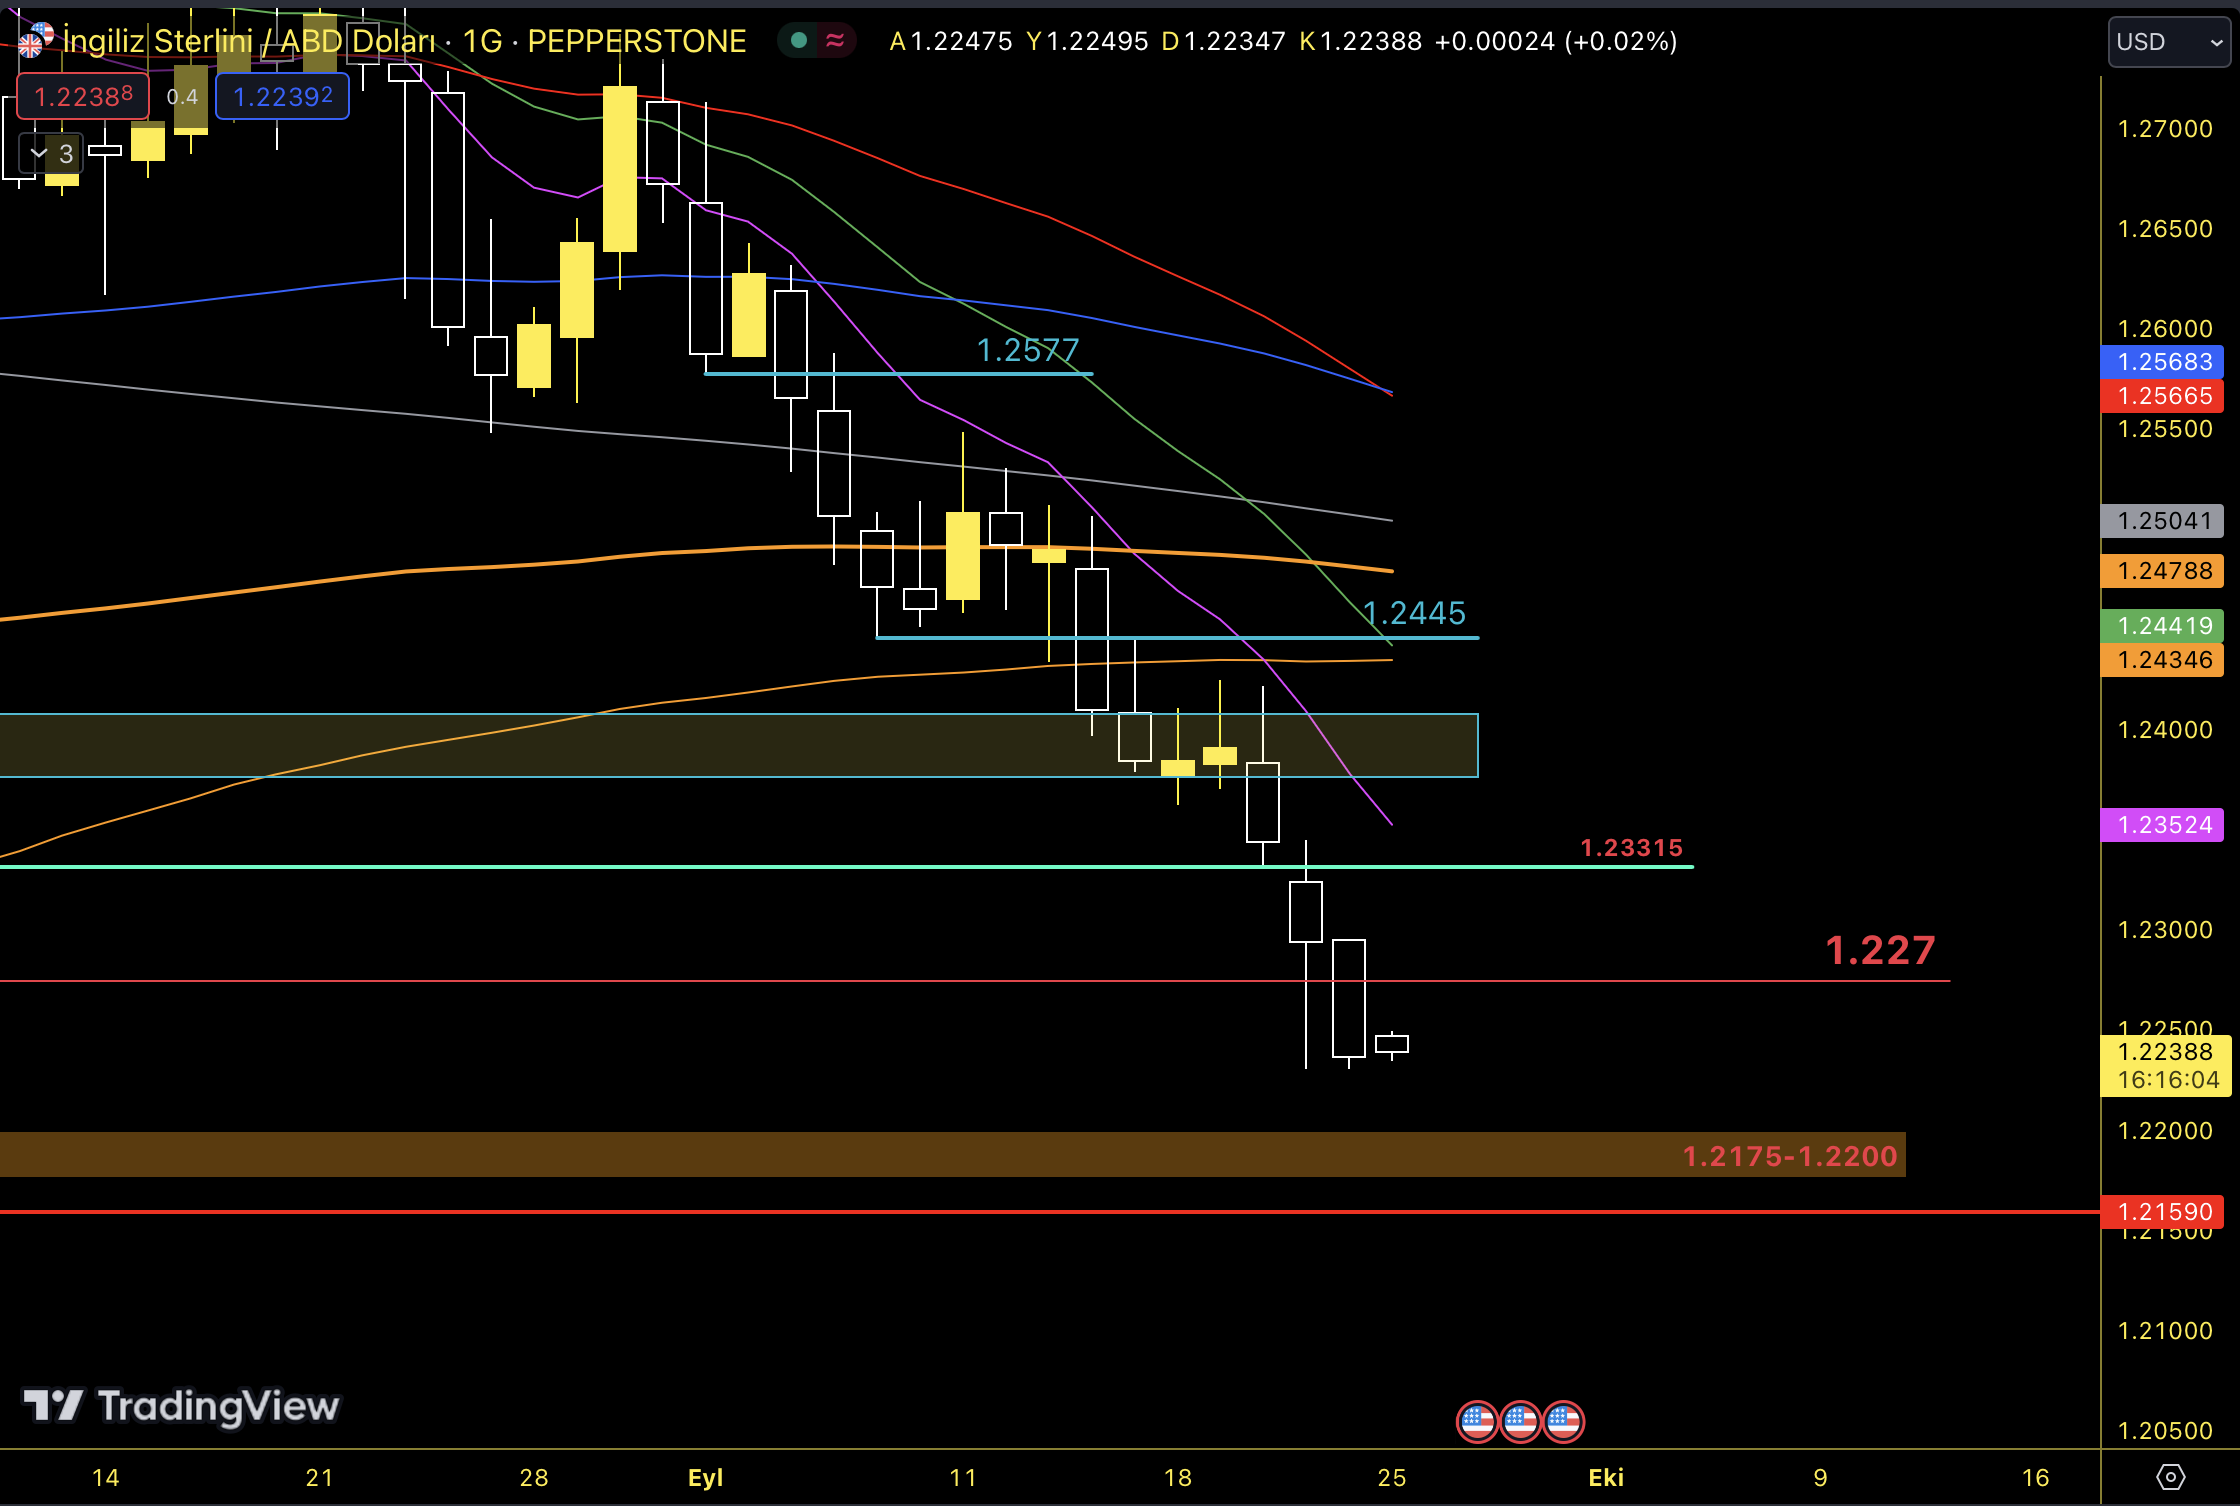Click the blue buy price 1.22392 button
This screenshot has width=2240, height=1506.
tap(282, 96)
